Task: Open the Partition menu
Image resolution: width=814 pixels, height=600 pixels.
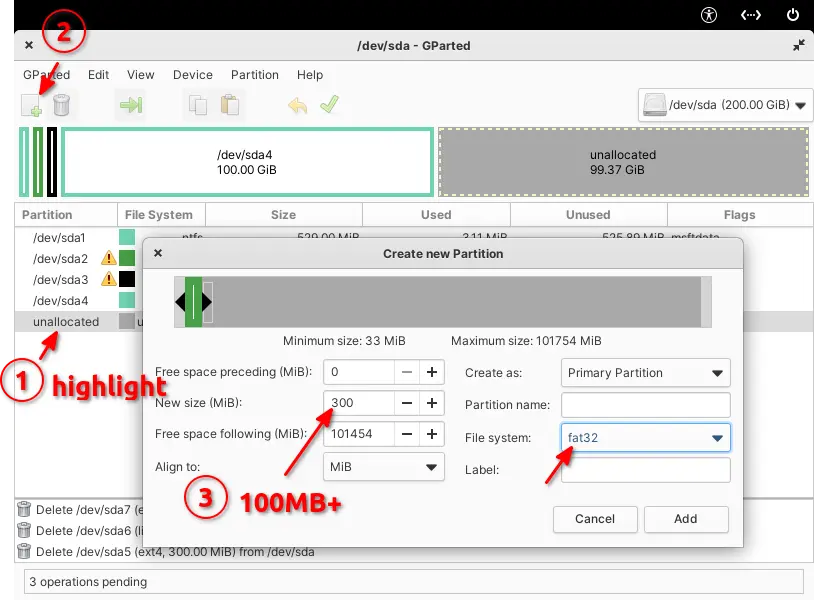Action: point(255,75)
